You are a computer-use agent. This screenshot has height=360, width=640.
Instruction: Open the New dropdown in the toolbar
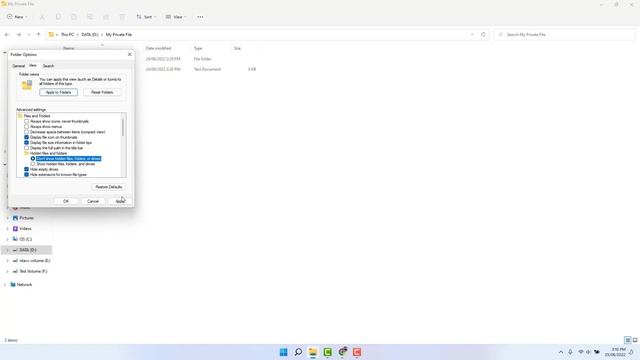pos(17,17)
